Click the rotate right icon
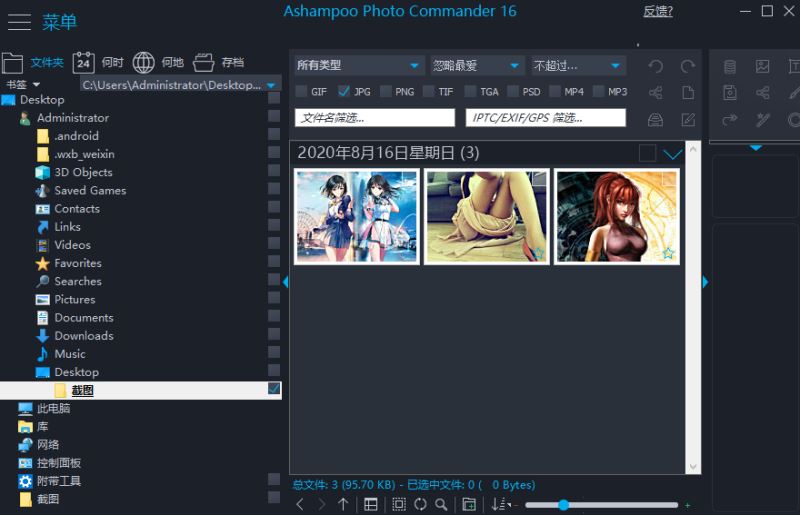800x515 pixels. click(688, 66)
